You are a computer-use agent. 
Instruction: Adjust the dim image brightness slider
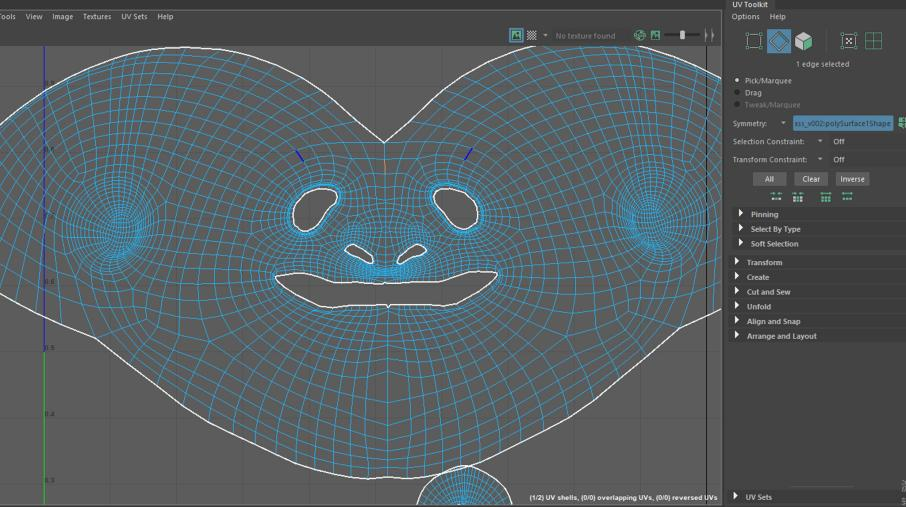pyautogui.click(x=682, y=35)
